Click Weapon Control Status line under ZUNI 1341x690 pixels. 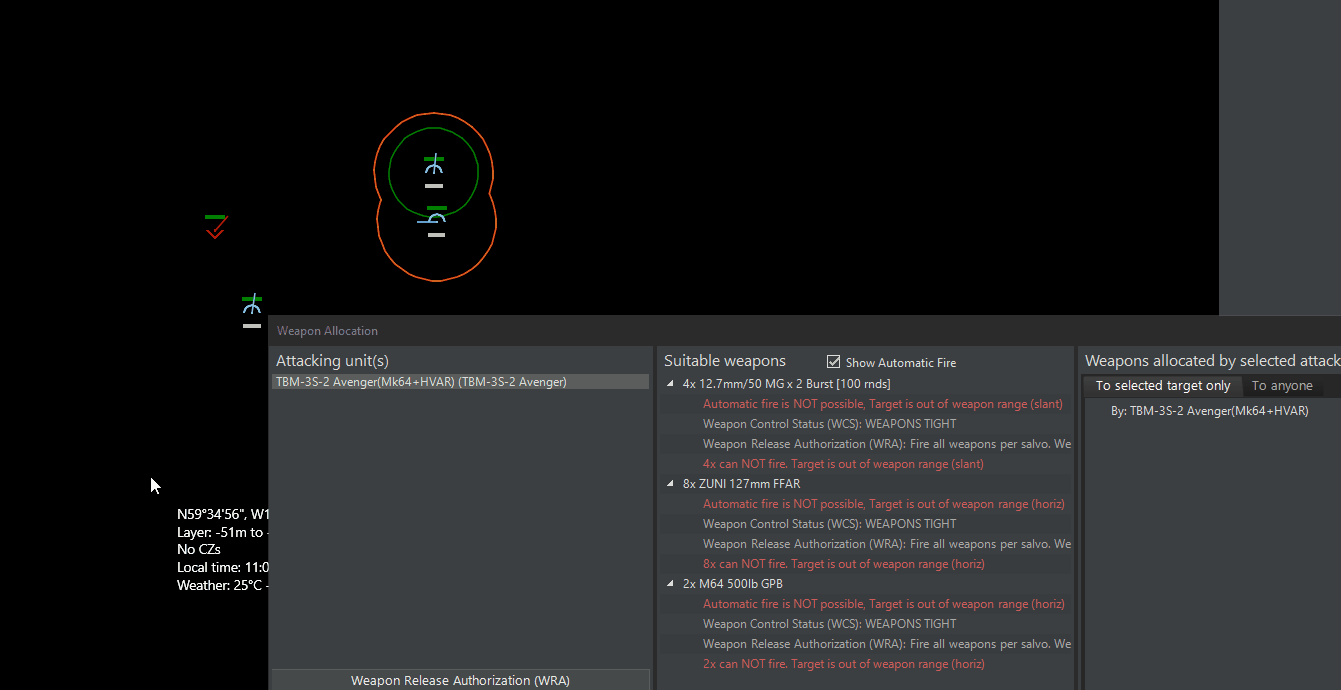pos(829,524)
